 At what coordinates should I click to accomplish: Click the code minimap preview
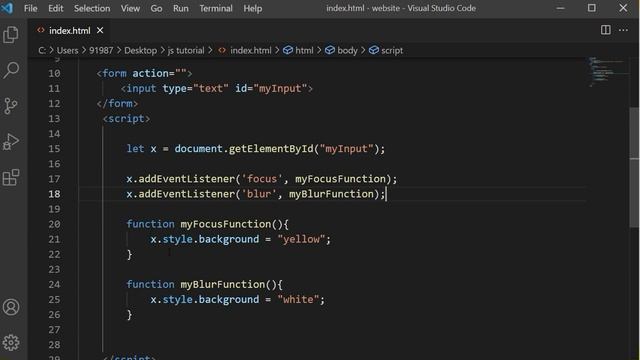coord(608,72)
